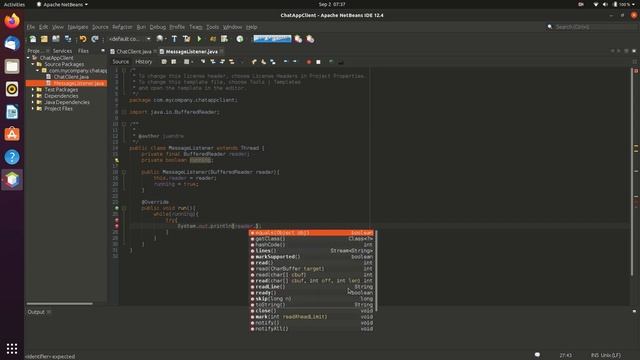Viewport: 640px width, 360px height.
Task: Click the Undo arrow icon
Action: (83, 39)
